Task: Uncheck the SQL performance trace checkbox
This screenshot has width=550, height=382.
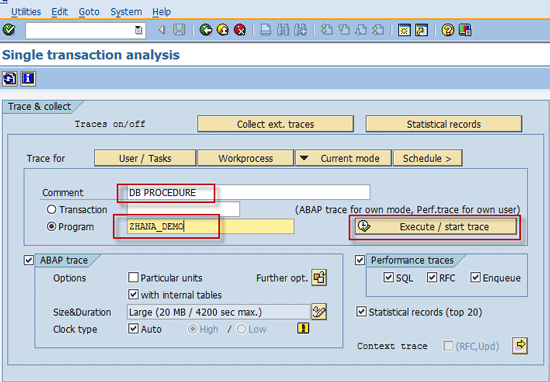Action: [x=389, y=277]
